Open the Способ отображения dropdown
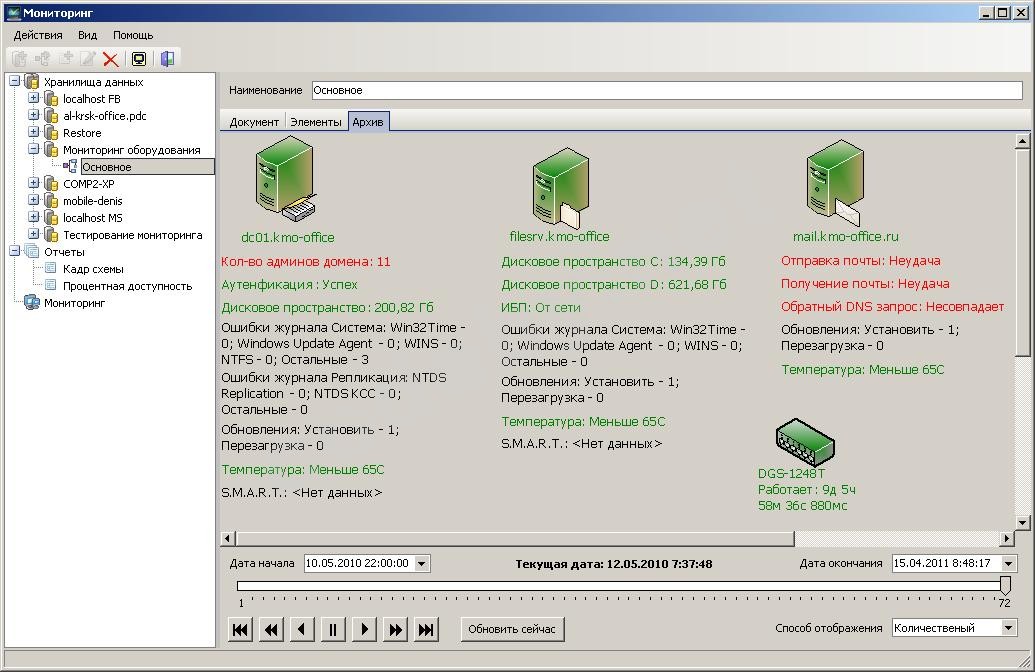The width and height of the screenshot is (1035, 672). tap(1008, 628)
